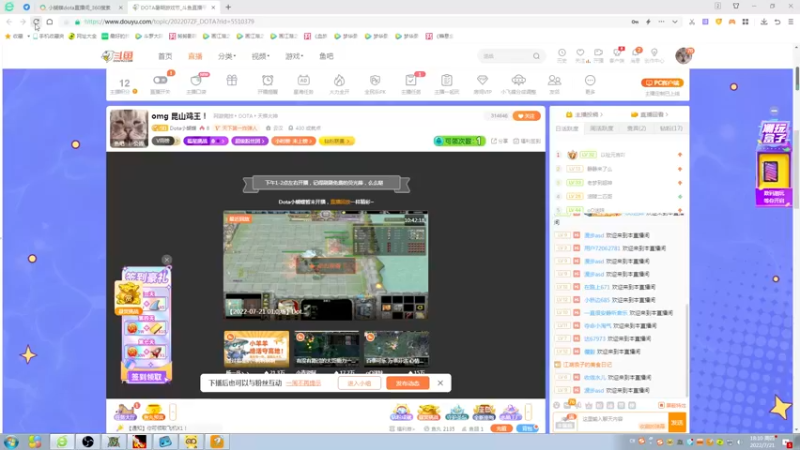Switch to the 日活跃度 tab
The image size is (800, 450).
click(x=567, y=129)
